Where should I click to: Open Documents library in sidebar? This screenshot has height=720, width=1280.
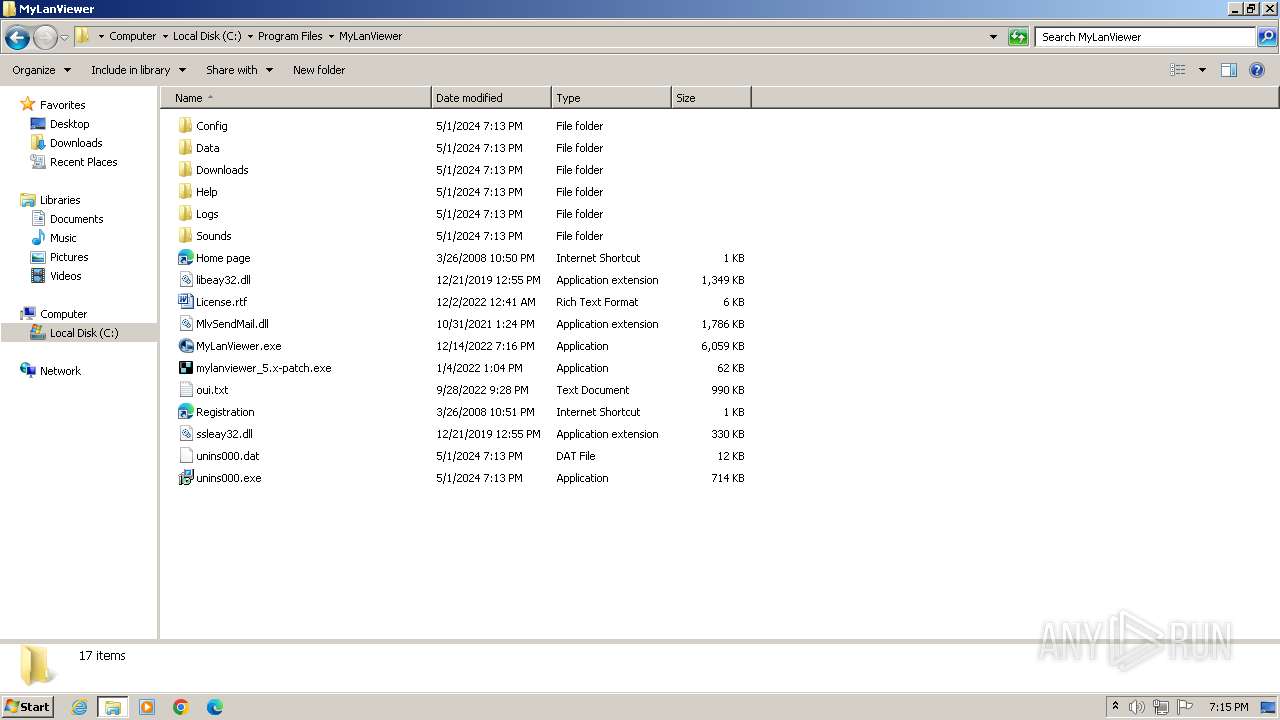76,219
